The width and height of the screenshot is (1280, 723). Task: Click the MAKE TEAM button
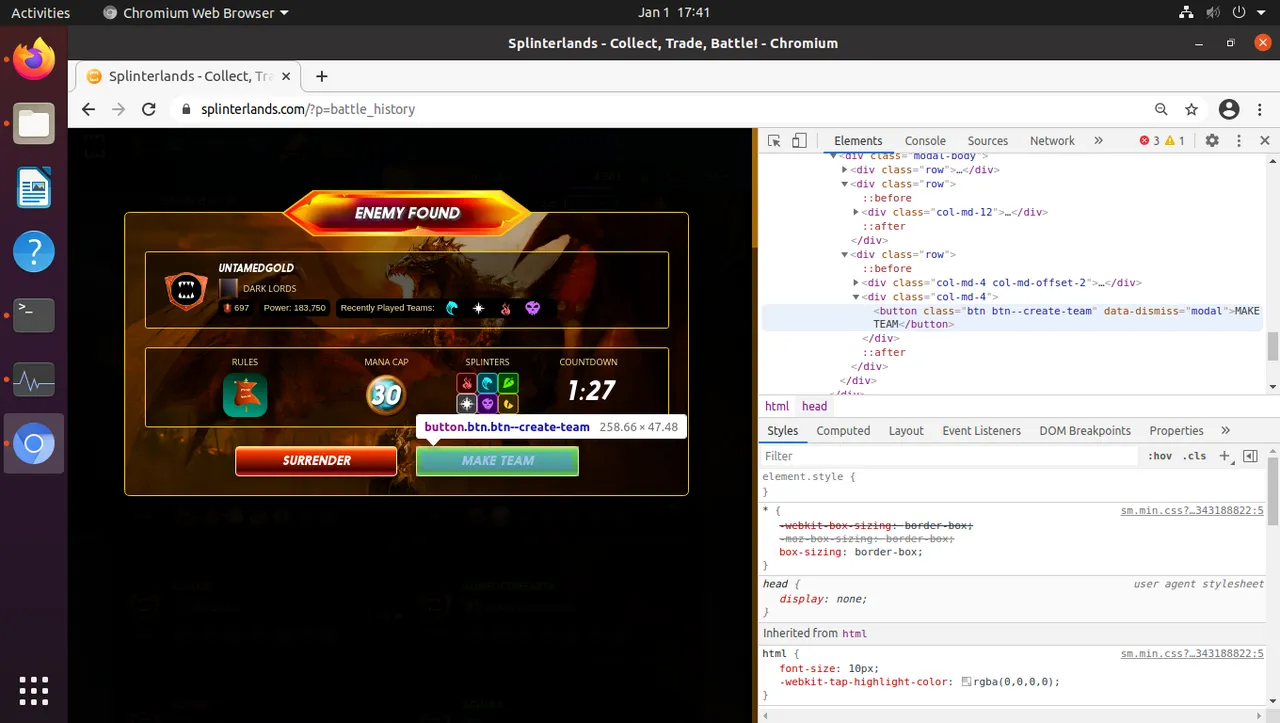click(x=497, y=461)
